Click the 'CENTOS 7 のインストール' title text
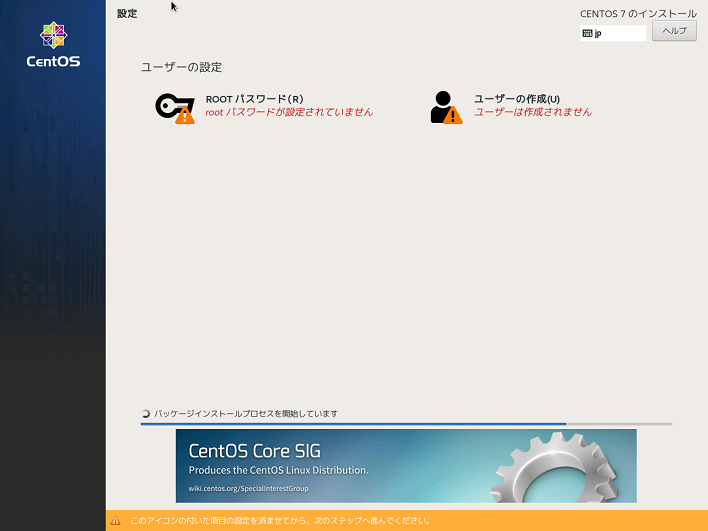The height and width of the screenshot is (531, 708). (638, 14)
